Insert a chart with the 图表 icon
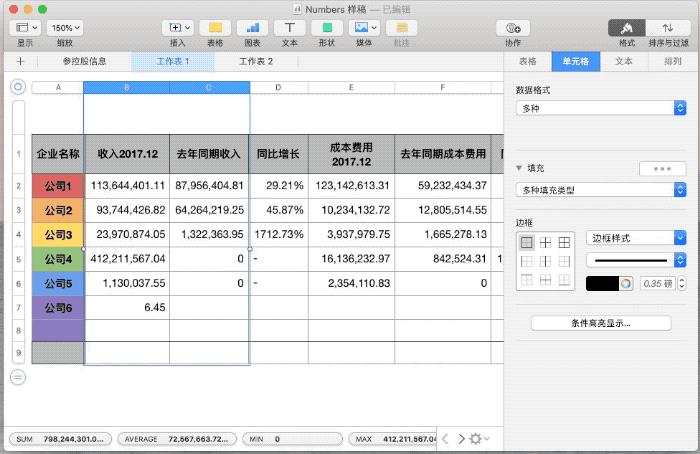700x454 pixels. pyautogui.click(x=253, y=28)
